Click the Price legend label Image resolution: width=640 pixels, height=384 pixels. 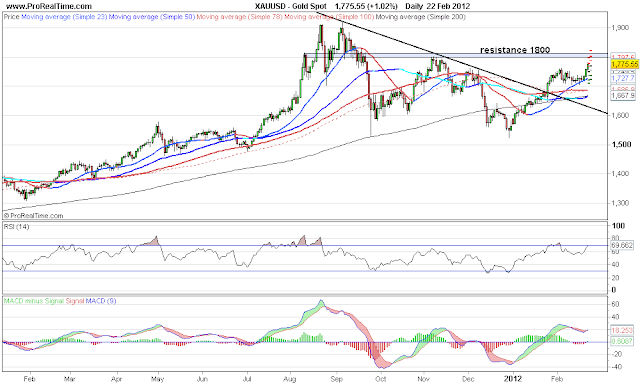(11, 17)
